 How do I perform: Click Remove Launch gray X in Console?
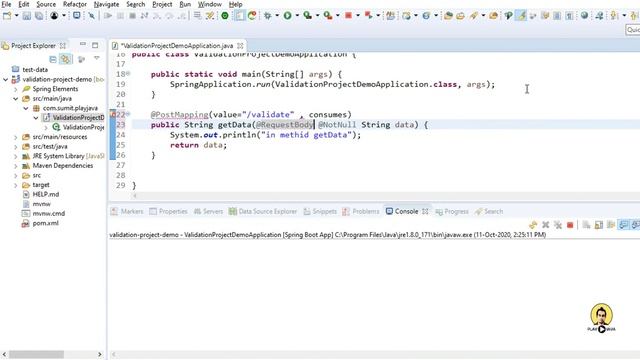(546, 225)
